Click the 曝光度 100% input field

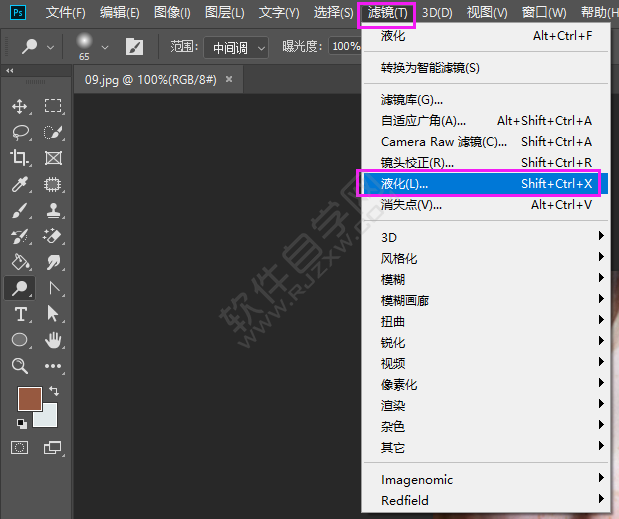tap(345, 47)
